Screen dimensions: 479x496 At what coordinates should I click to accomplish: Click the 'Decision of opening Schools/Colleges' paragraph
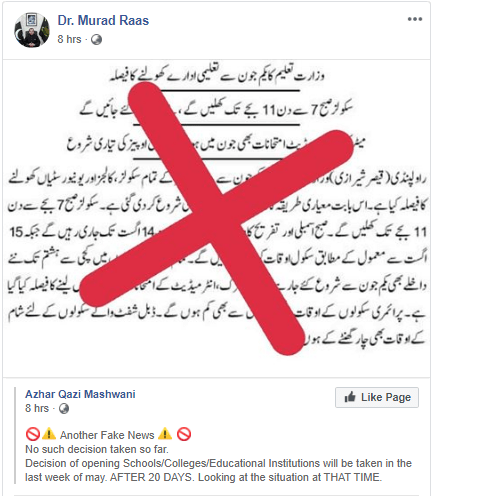pyautogui.click(x=218, y=470)
